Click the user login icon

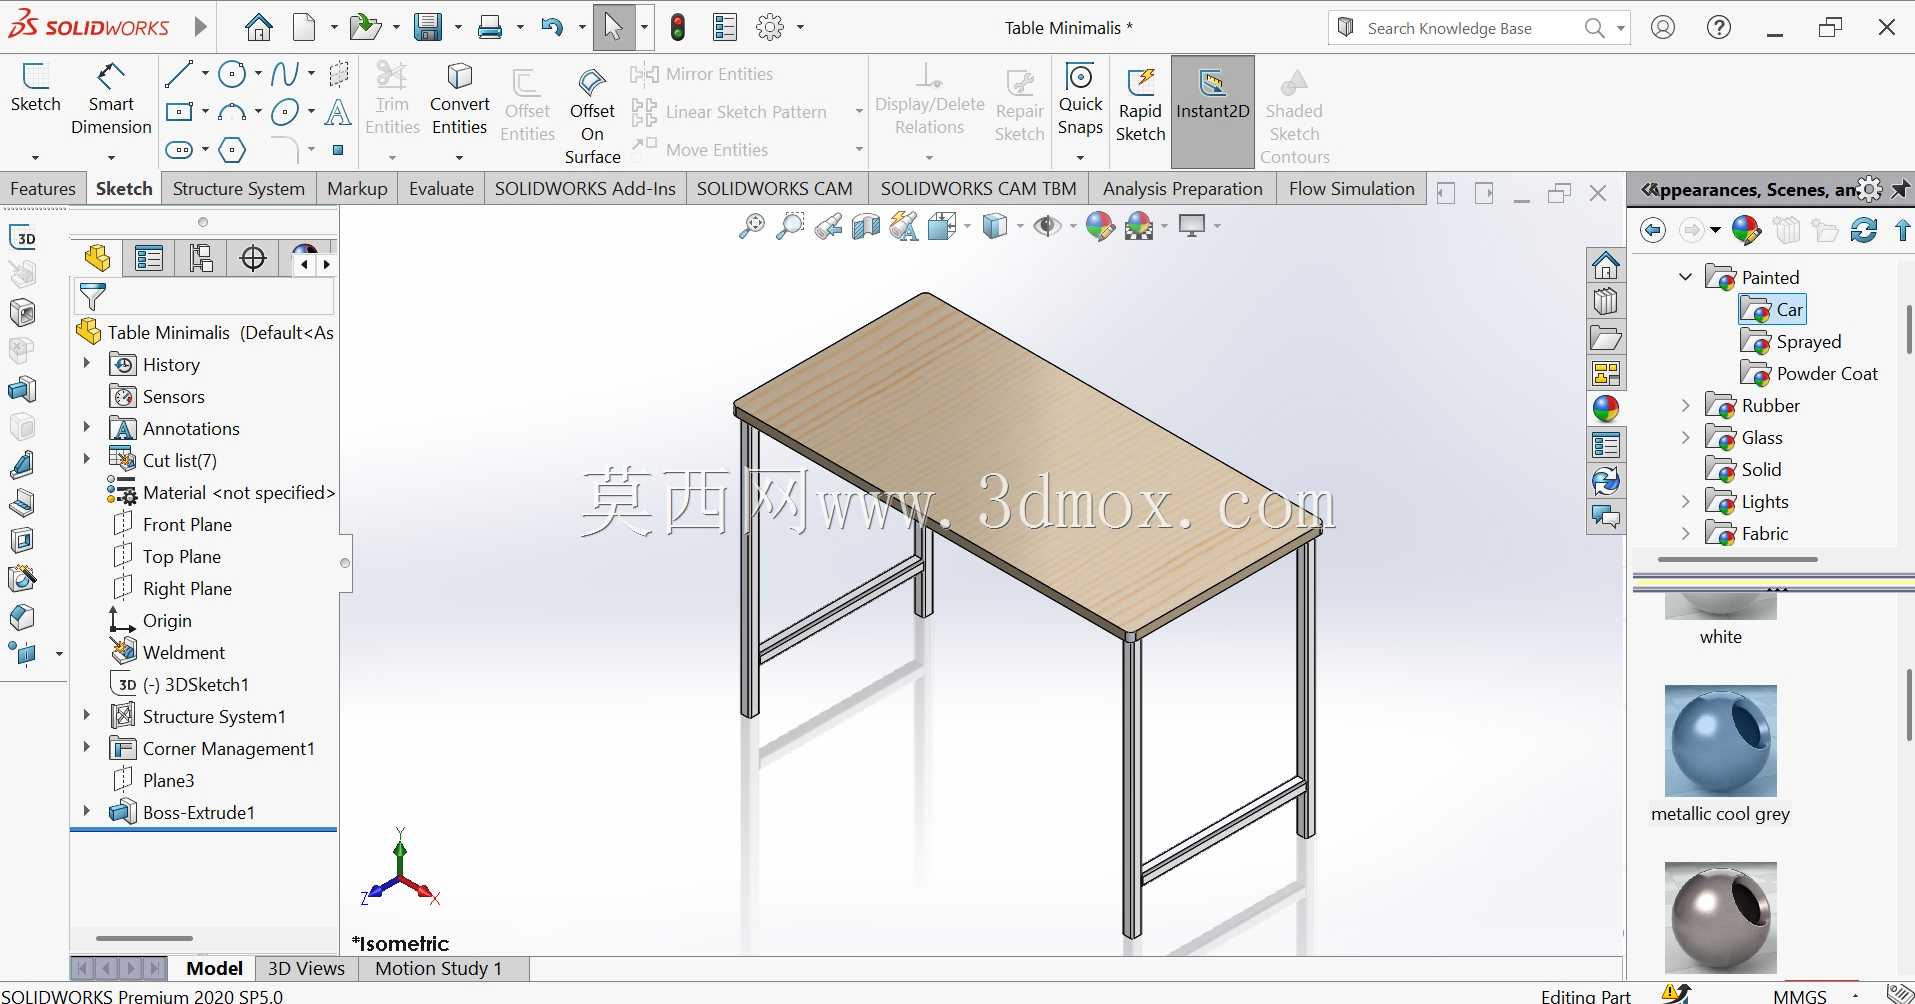tap(1663, 27)
